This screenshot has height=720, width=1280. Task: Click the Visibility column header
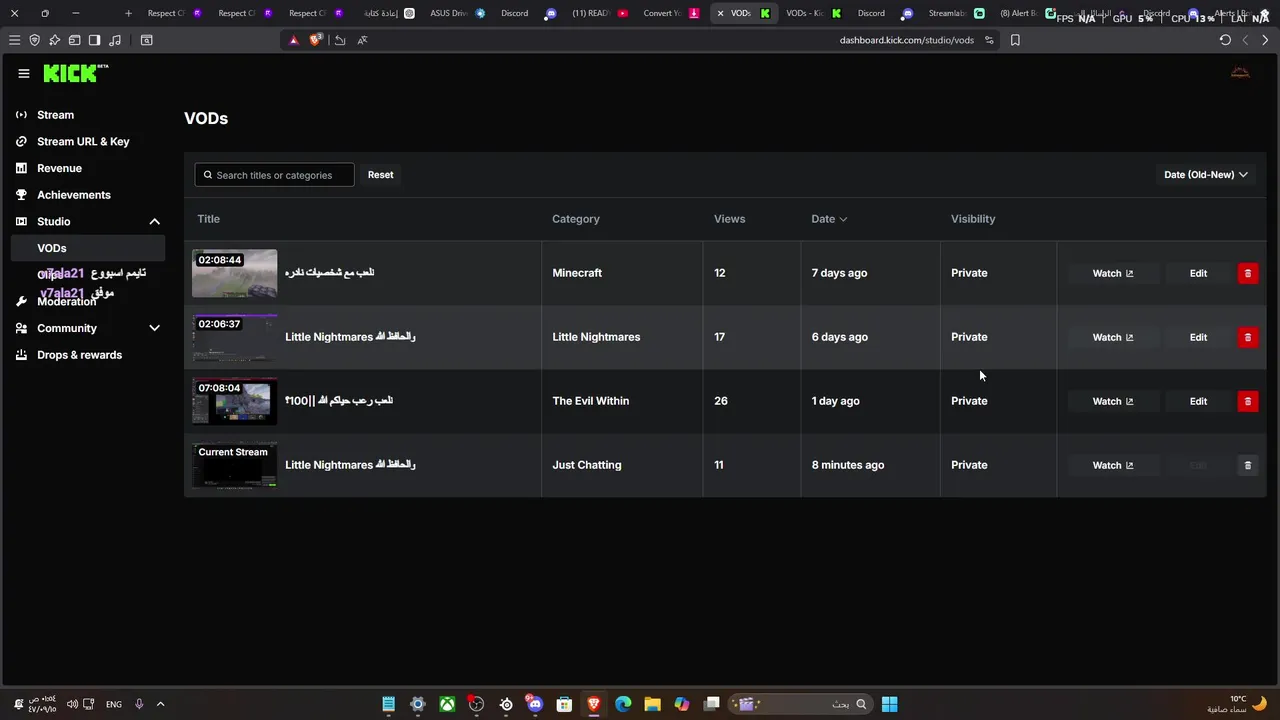pos(973,219)
